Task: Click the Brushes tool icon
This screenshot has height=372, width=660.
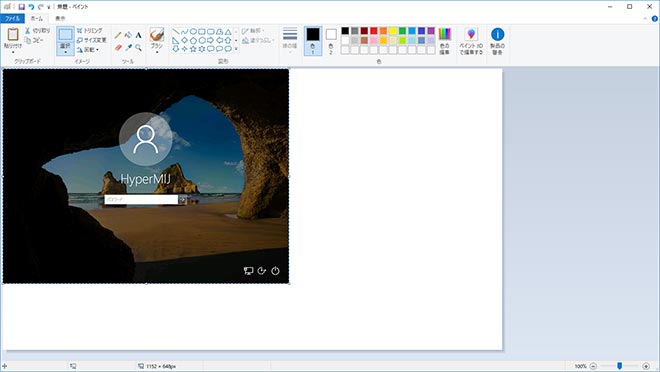Action: click(x=157, y=35)
